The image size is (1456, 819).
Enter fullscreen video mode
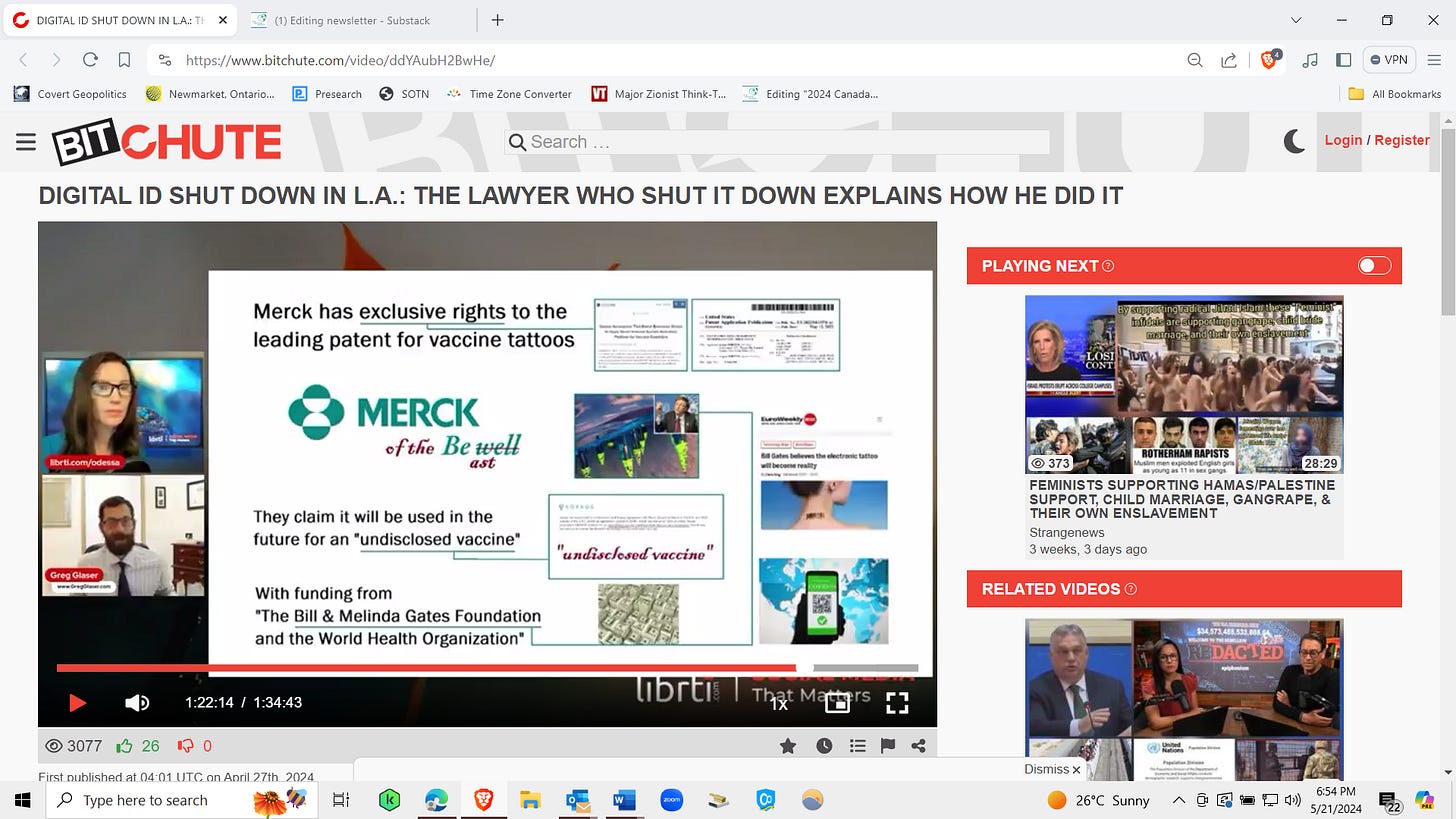pos(897,703)
